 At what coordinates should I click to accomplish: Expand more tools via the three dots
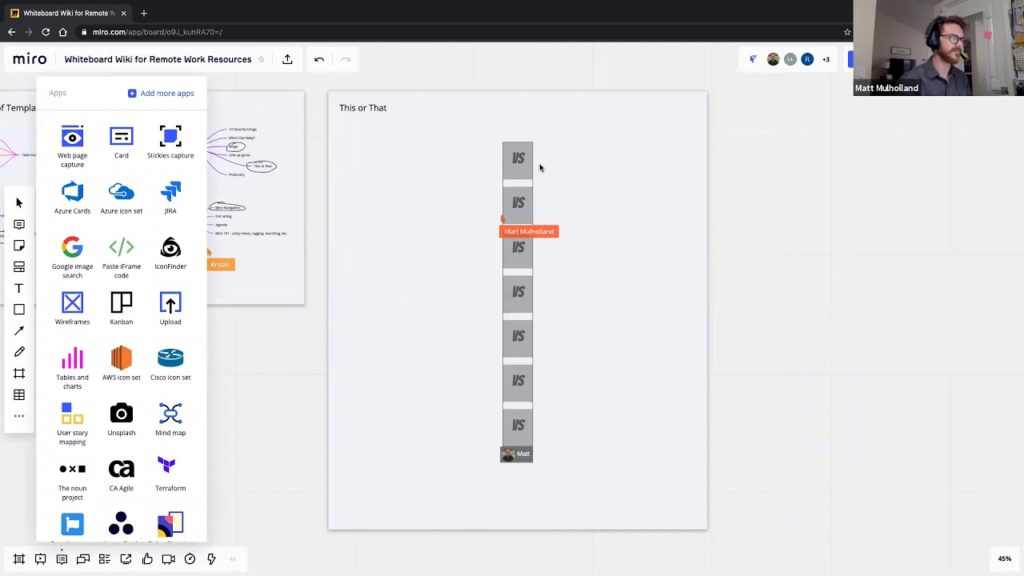(x=19, y=416)
